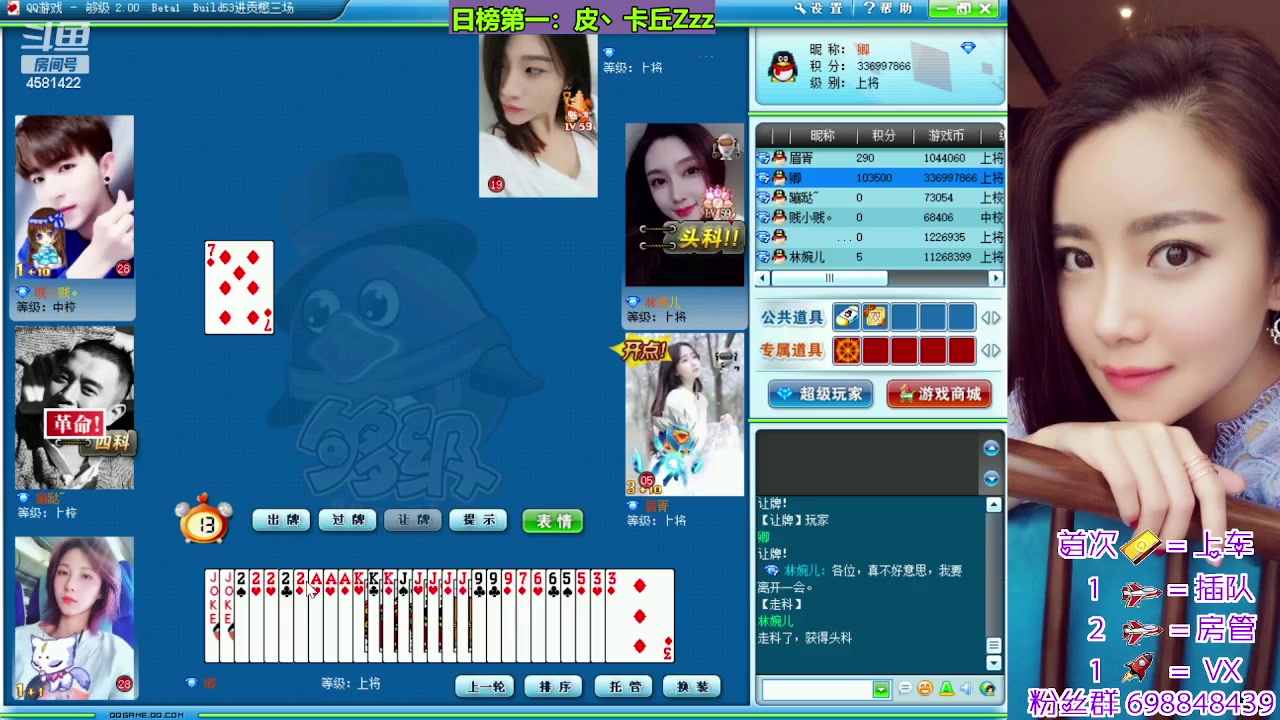The height and width of the screenshot is (720, 1280).
Task: Click the player list horizontal scrollbar thumb
Action: click(x=829, y=278)
